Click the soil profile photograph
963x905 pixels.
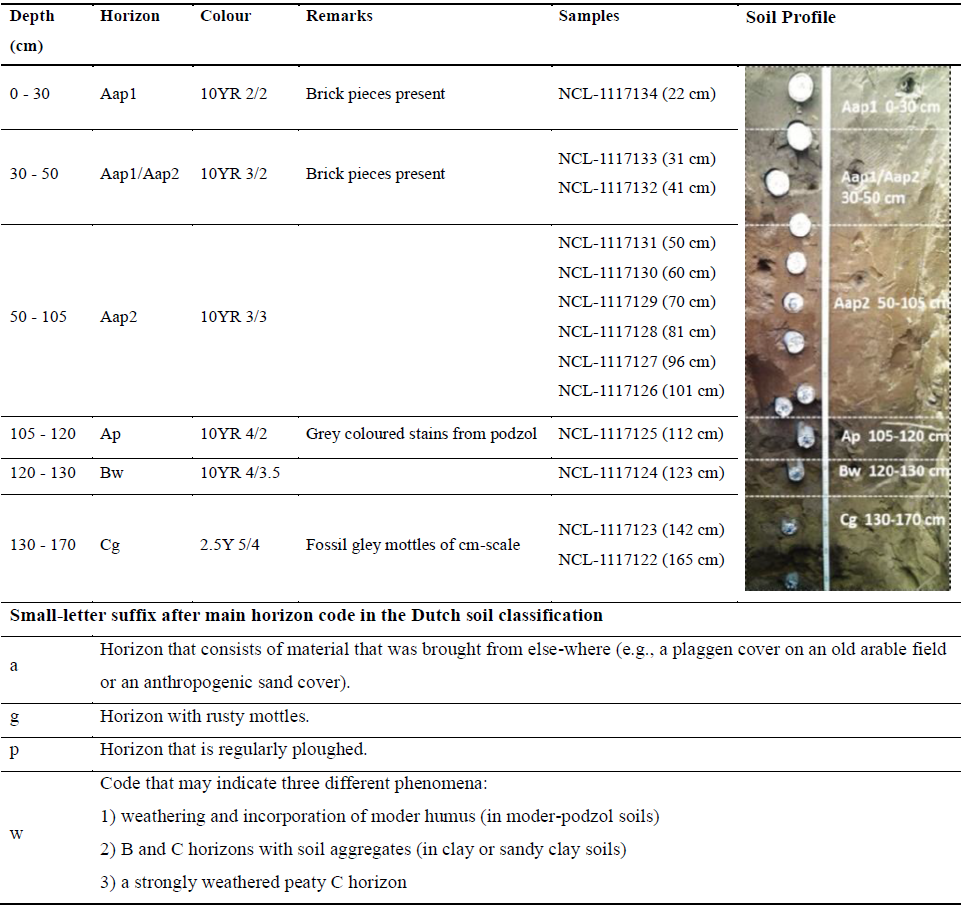[x=846, y=330]
